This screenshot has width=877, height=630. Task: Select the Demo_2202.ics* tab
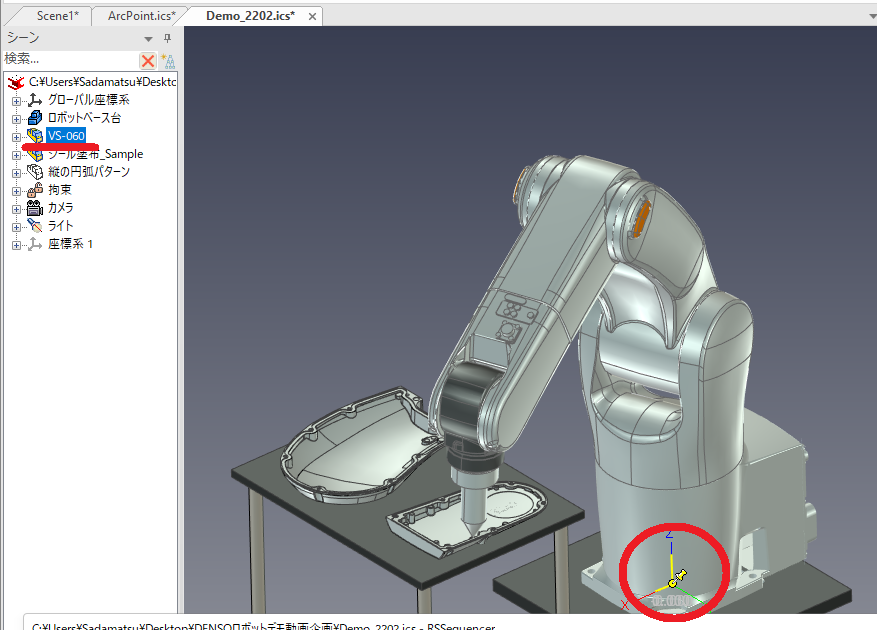[x=250, y=16]
